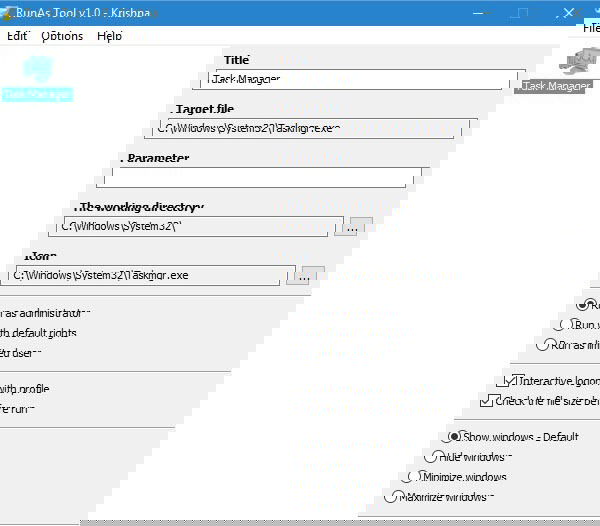This screenshot has width=600, height=526.
Task: Click the empty Parameter field
Action: pos(263,177)
